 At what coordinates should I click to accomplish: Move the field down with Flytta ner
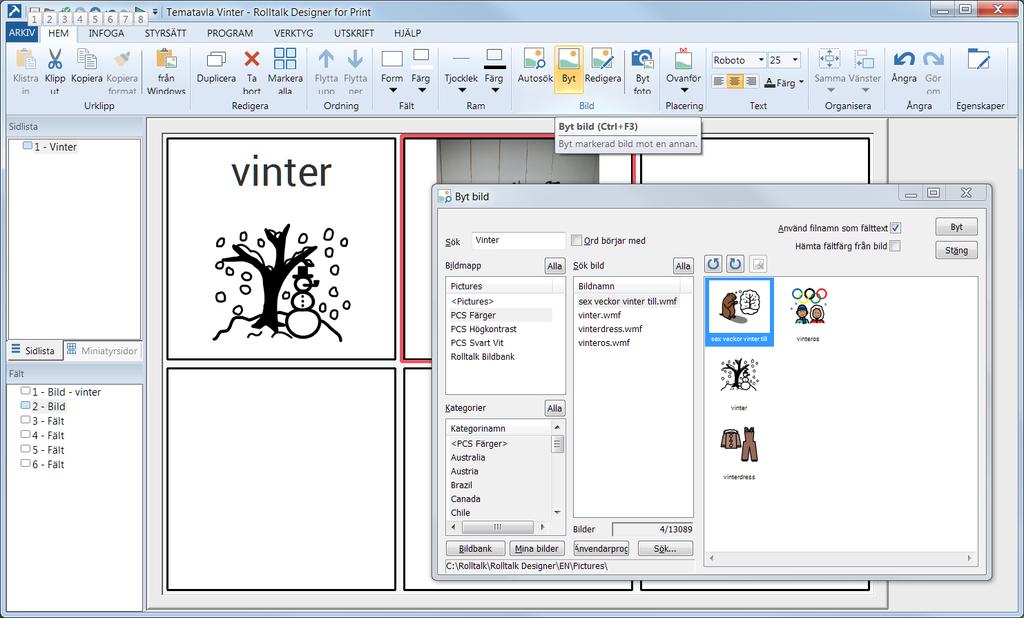coord(355,70)
